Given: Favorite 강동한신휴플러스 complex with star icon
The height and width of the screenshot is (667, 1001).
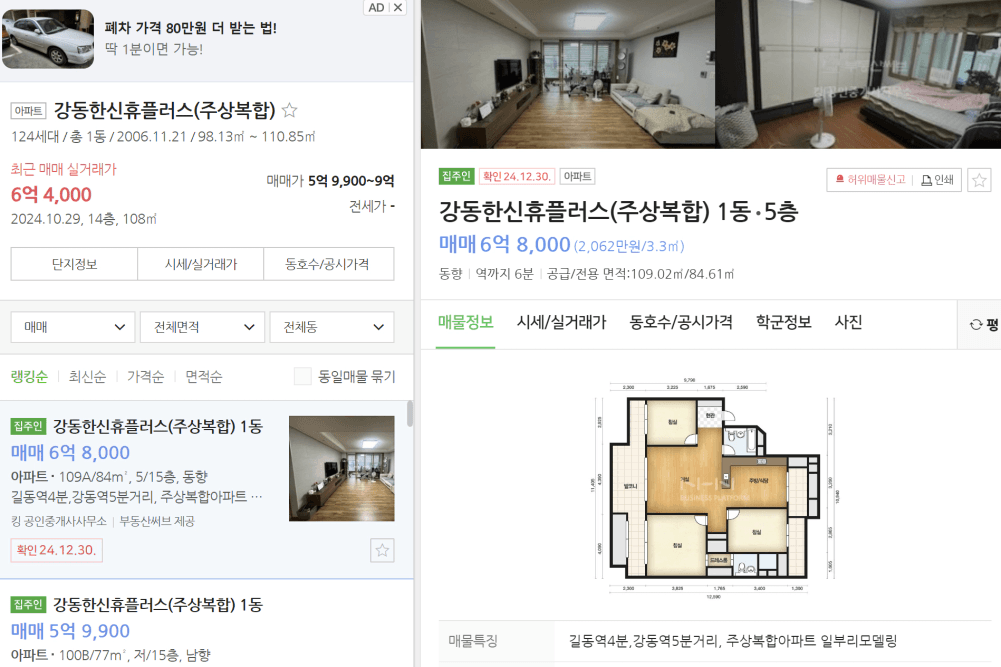Looking at the screenshot, I should [x=289, y=110].
